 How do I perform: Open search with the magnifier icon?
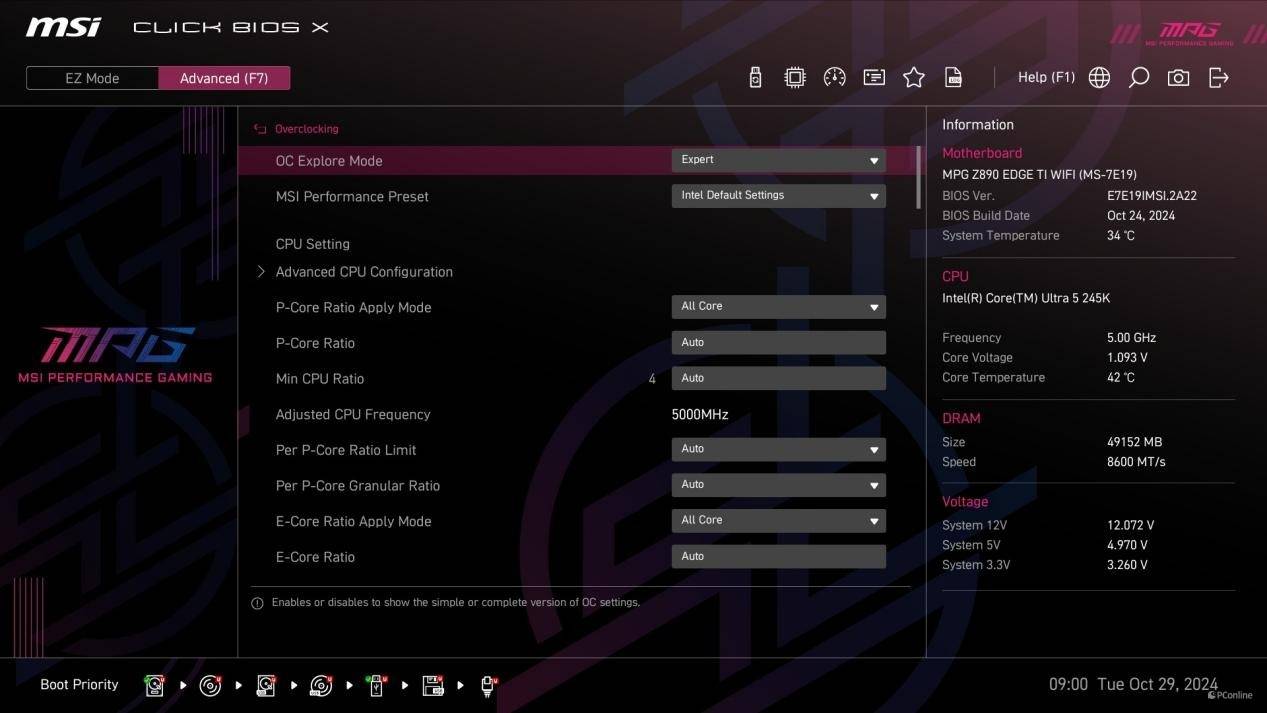click(1139, 78)
